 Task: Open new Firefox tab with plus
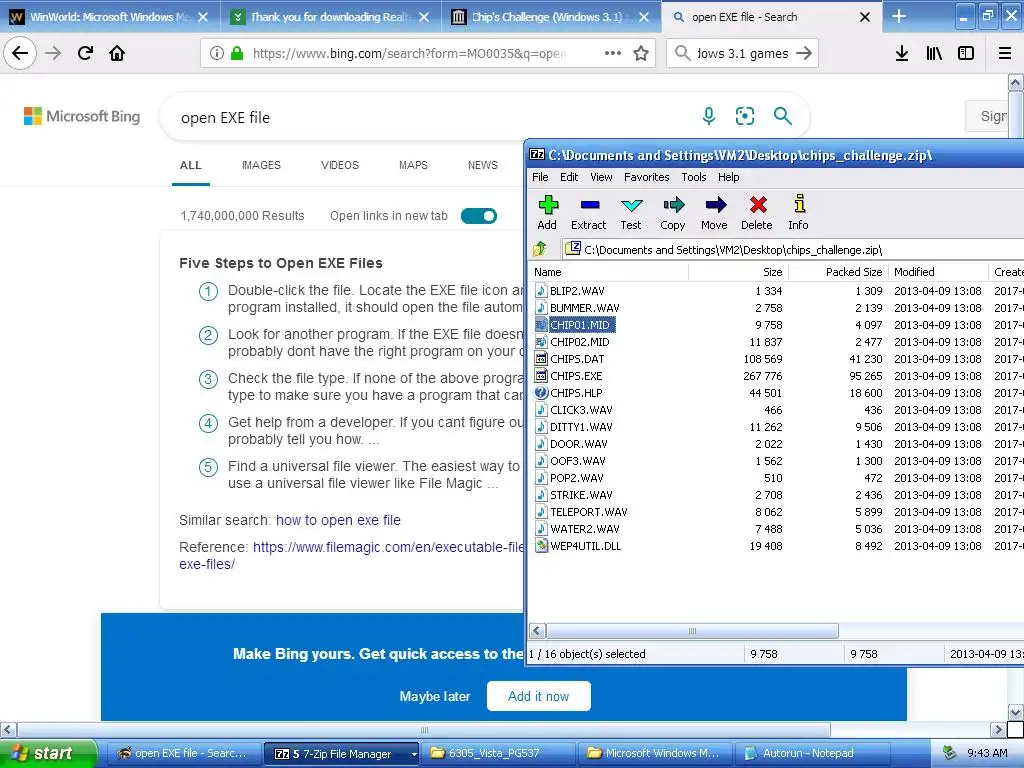point(899,16)
